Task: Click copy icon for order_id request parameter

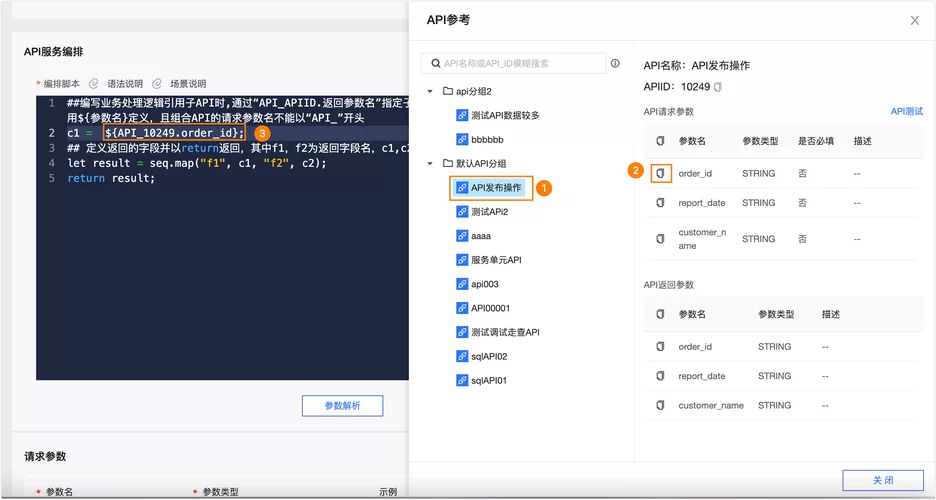Action: (660, 173)
